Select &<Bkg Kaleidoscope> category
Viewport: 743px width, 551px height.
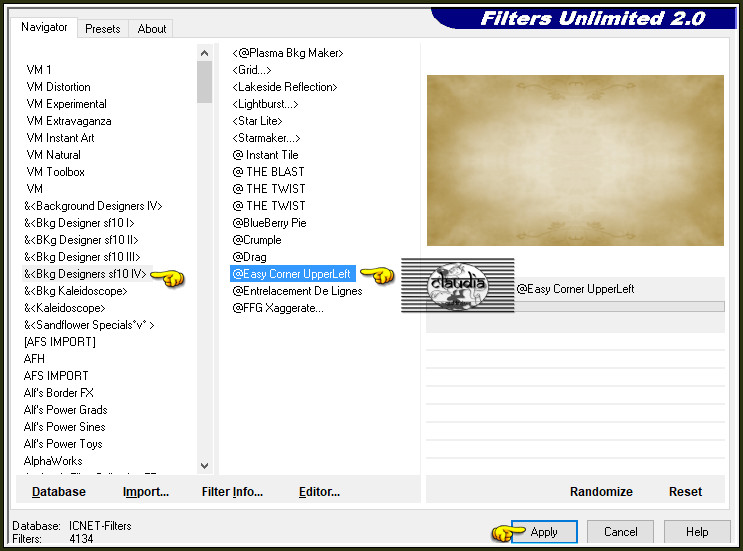click(76, 291)
